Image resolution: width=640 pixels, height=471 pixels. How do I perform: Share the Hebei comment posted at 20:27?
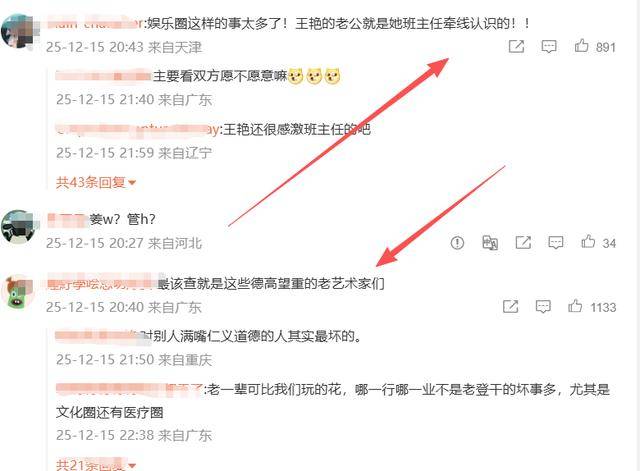(x=523, y=242)
